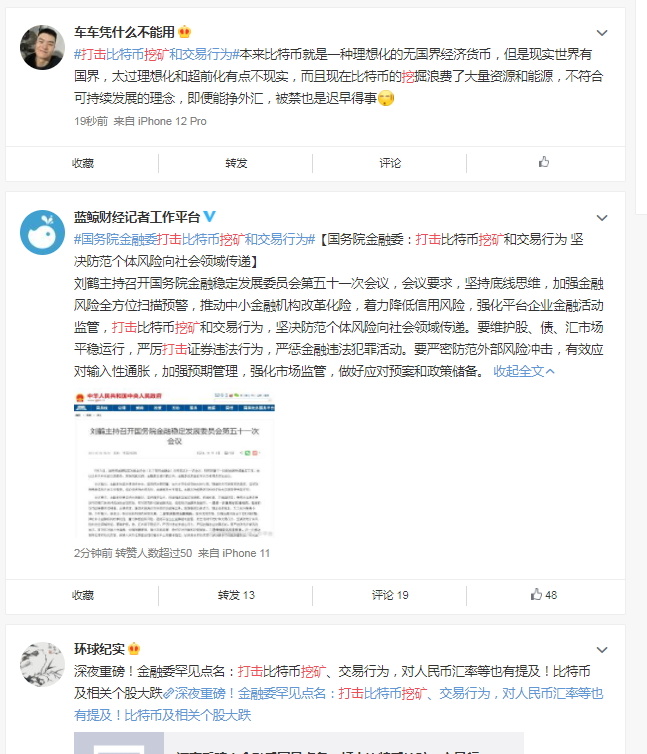Click crown badge next to 环球纪实
The width and height of the screenshot is (647, 754).
pos(134,649)
